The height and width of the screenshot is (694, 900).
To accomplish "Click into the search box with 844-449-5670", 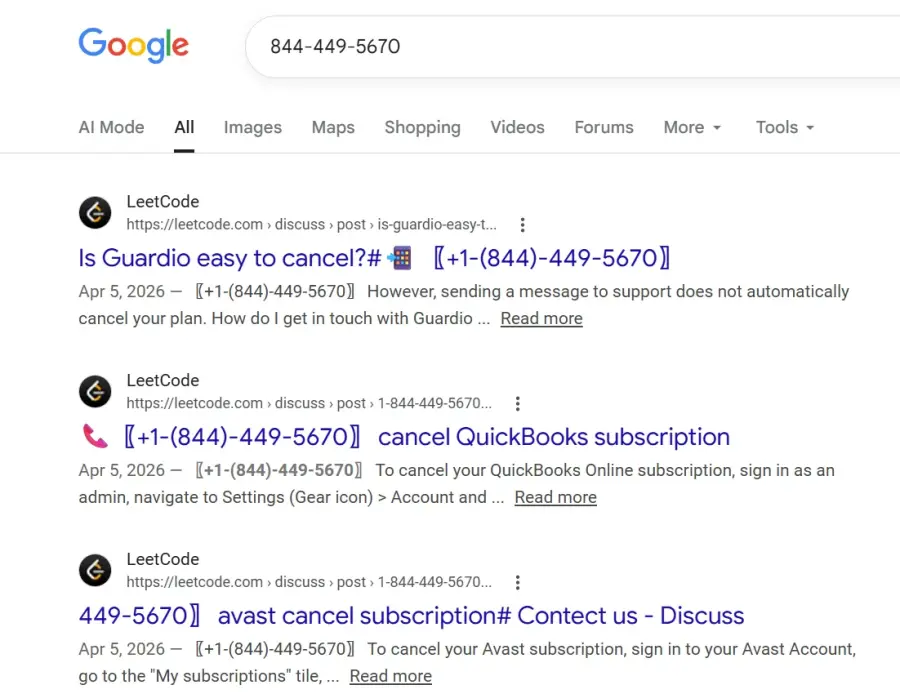I will (570, 46).
